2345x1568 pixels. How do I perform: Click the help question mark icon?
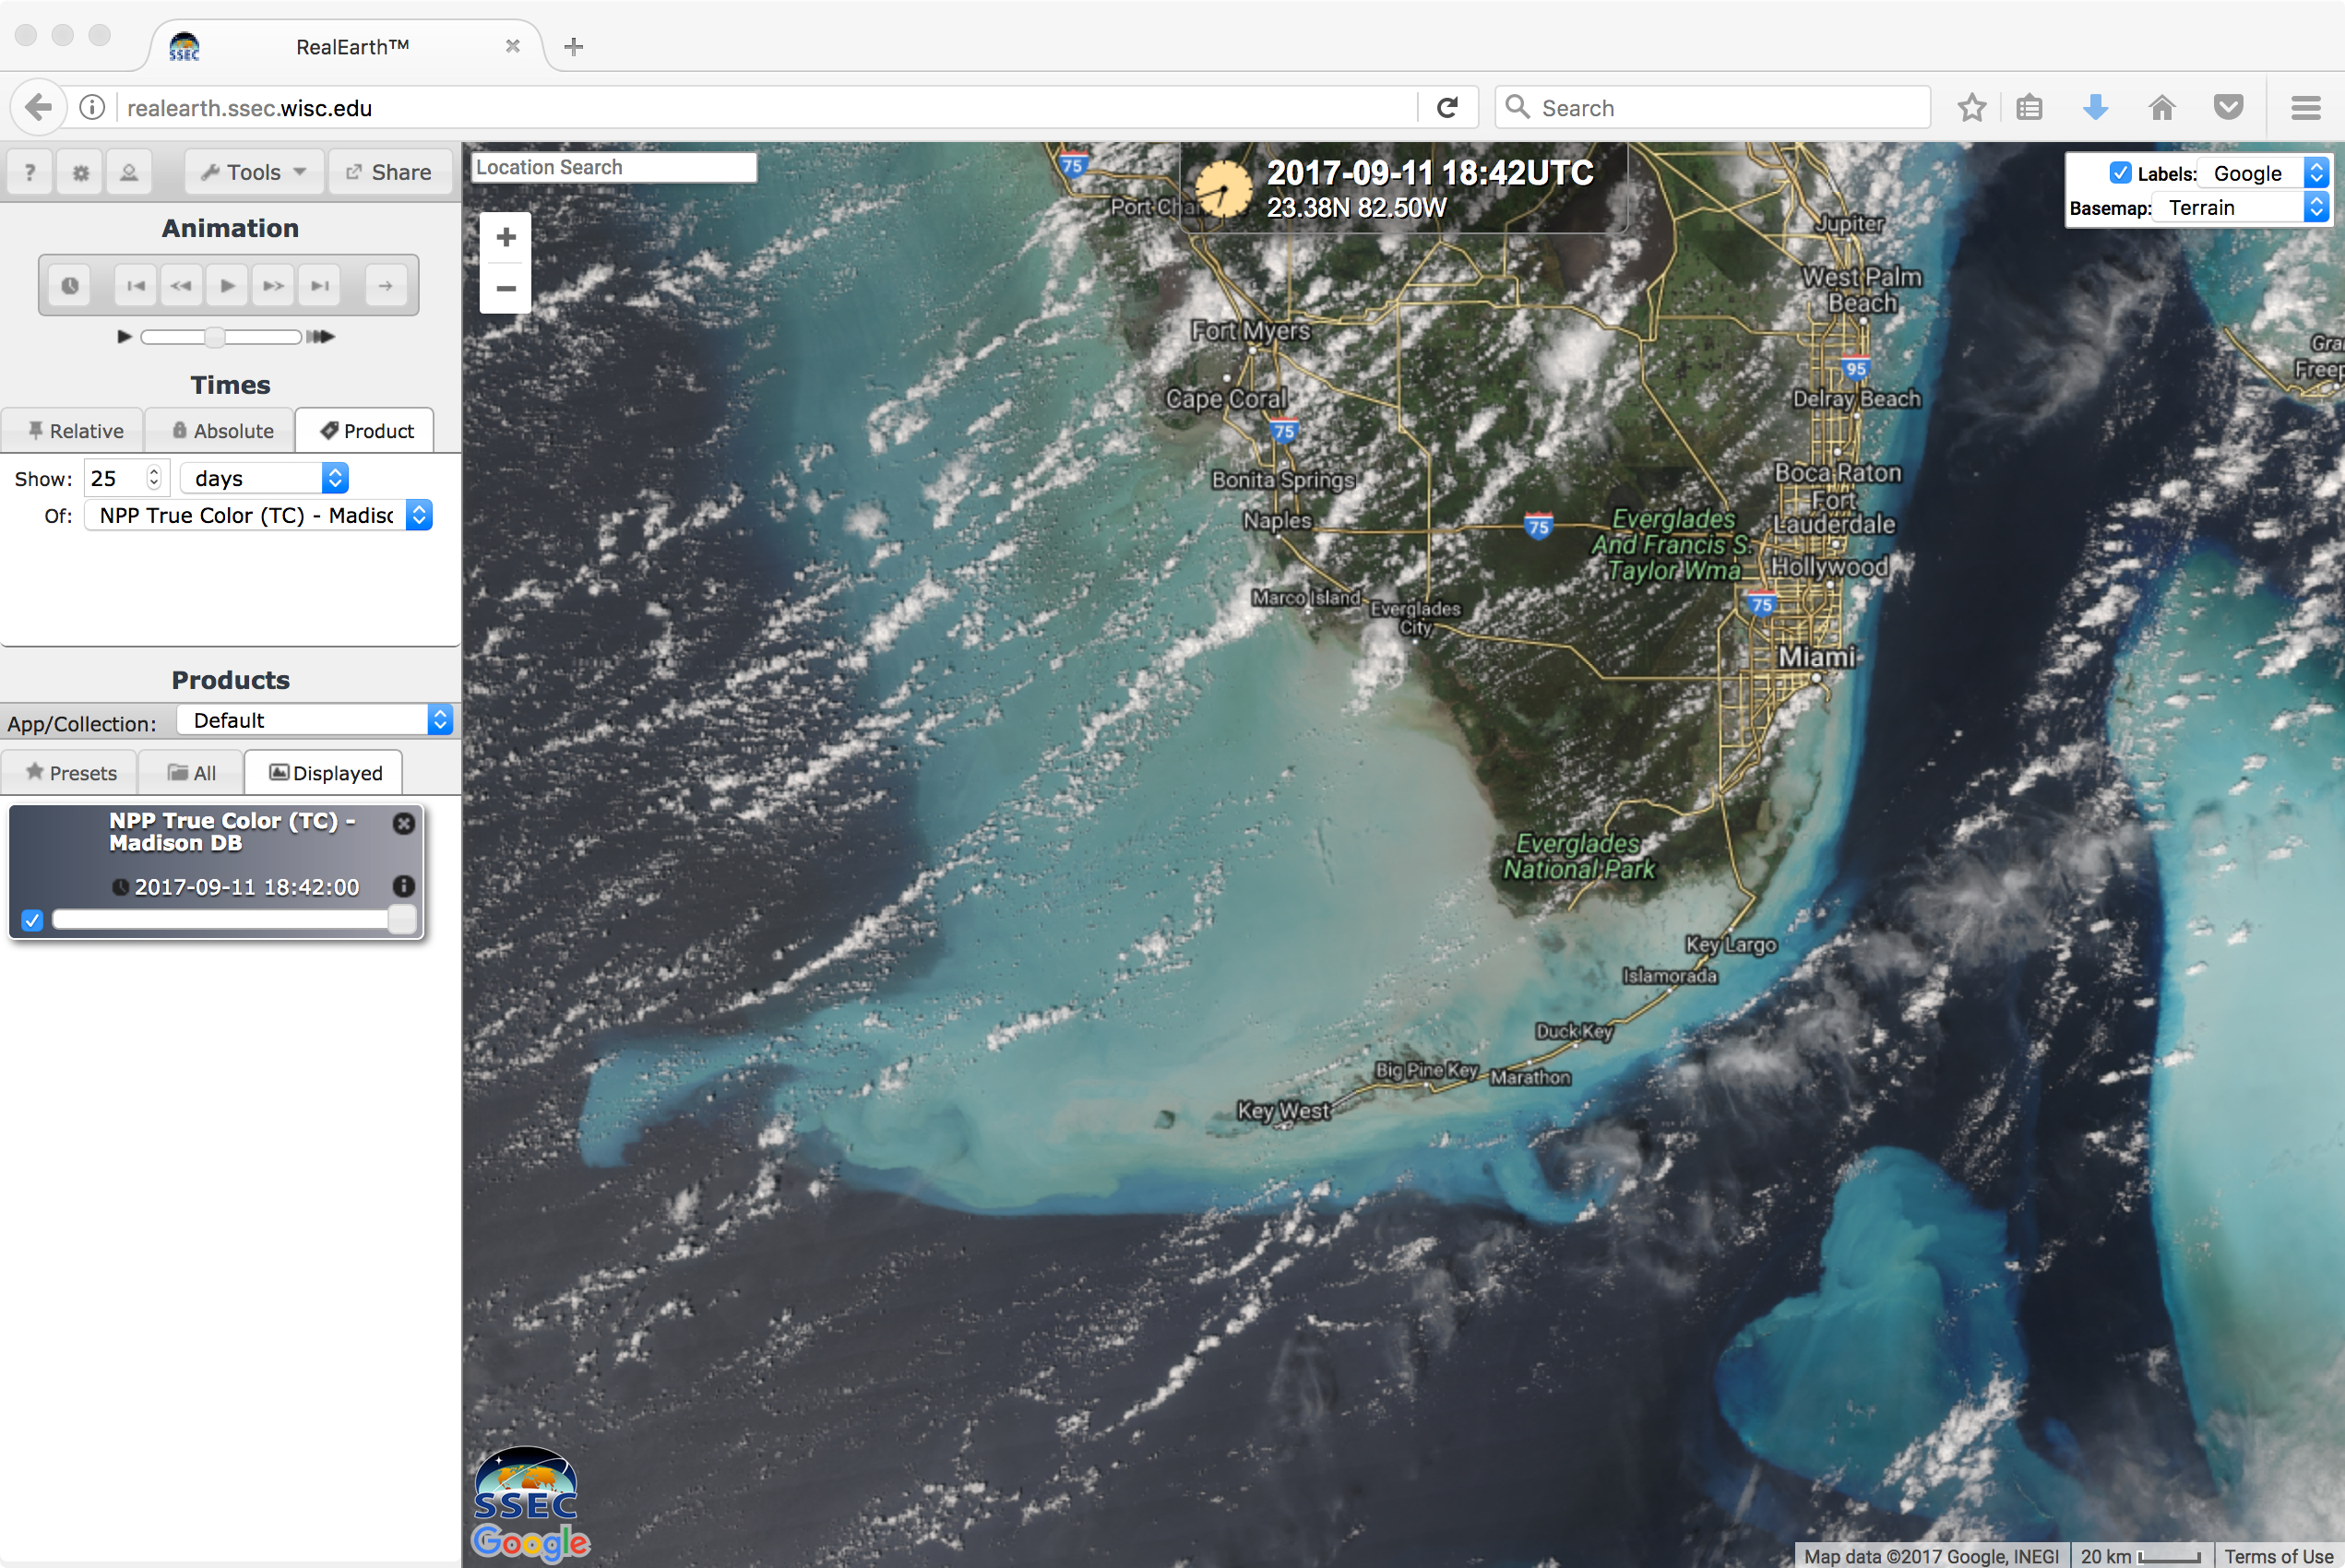(30, 172)
